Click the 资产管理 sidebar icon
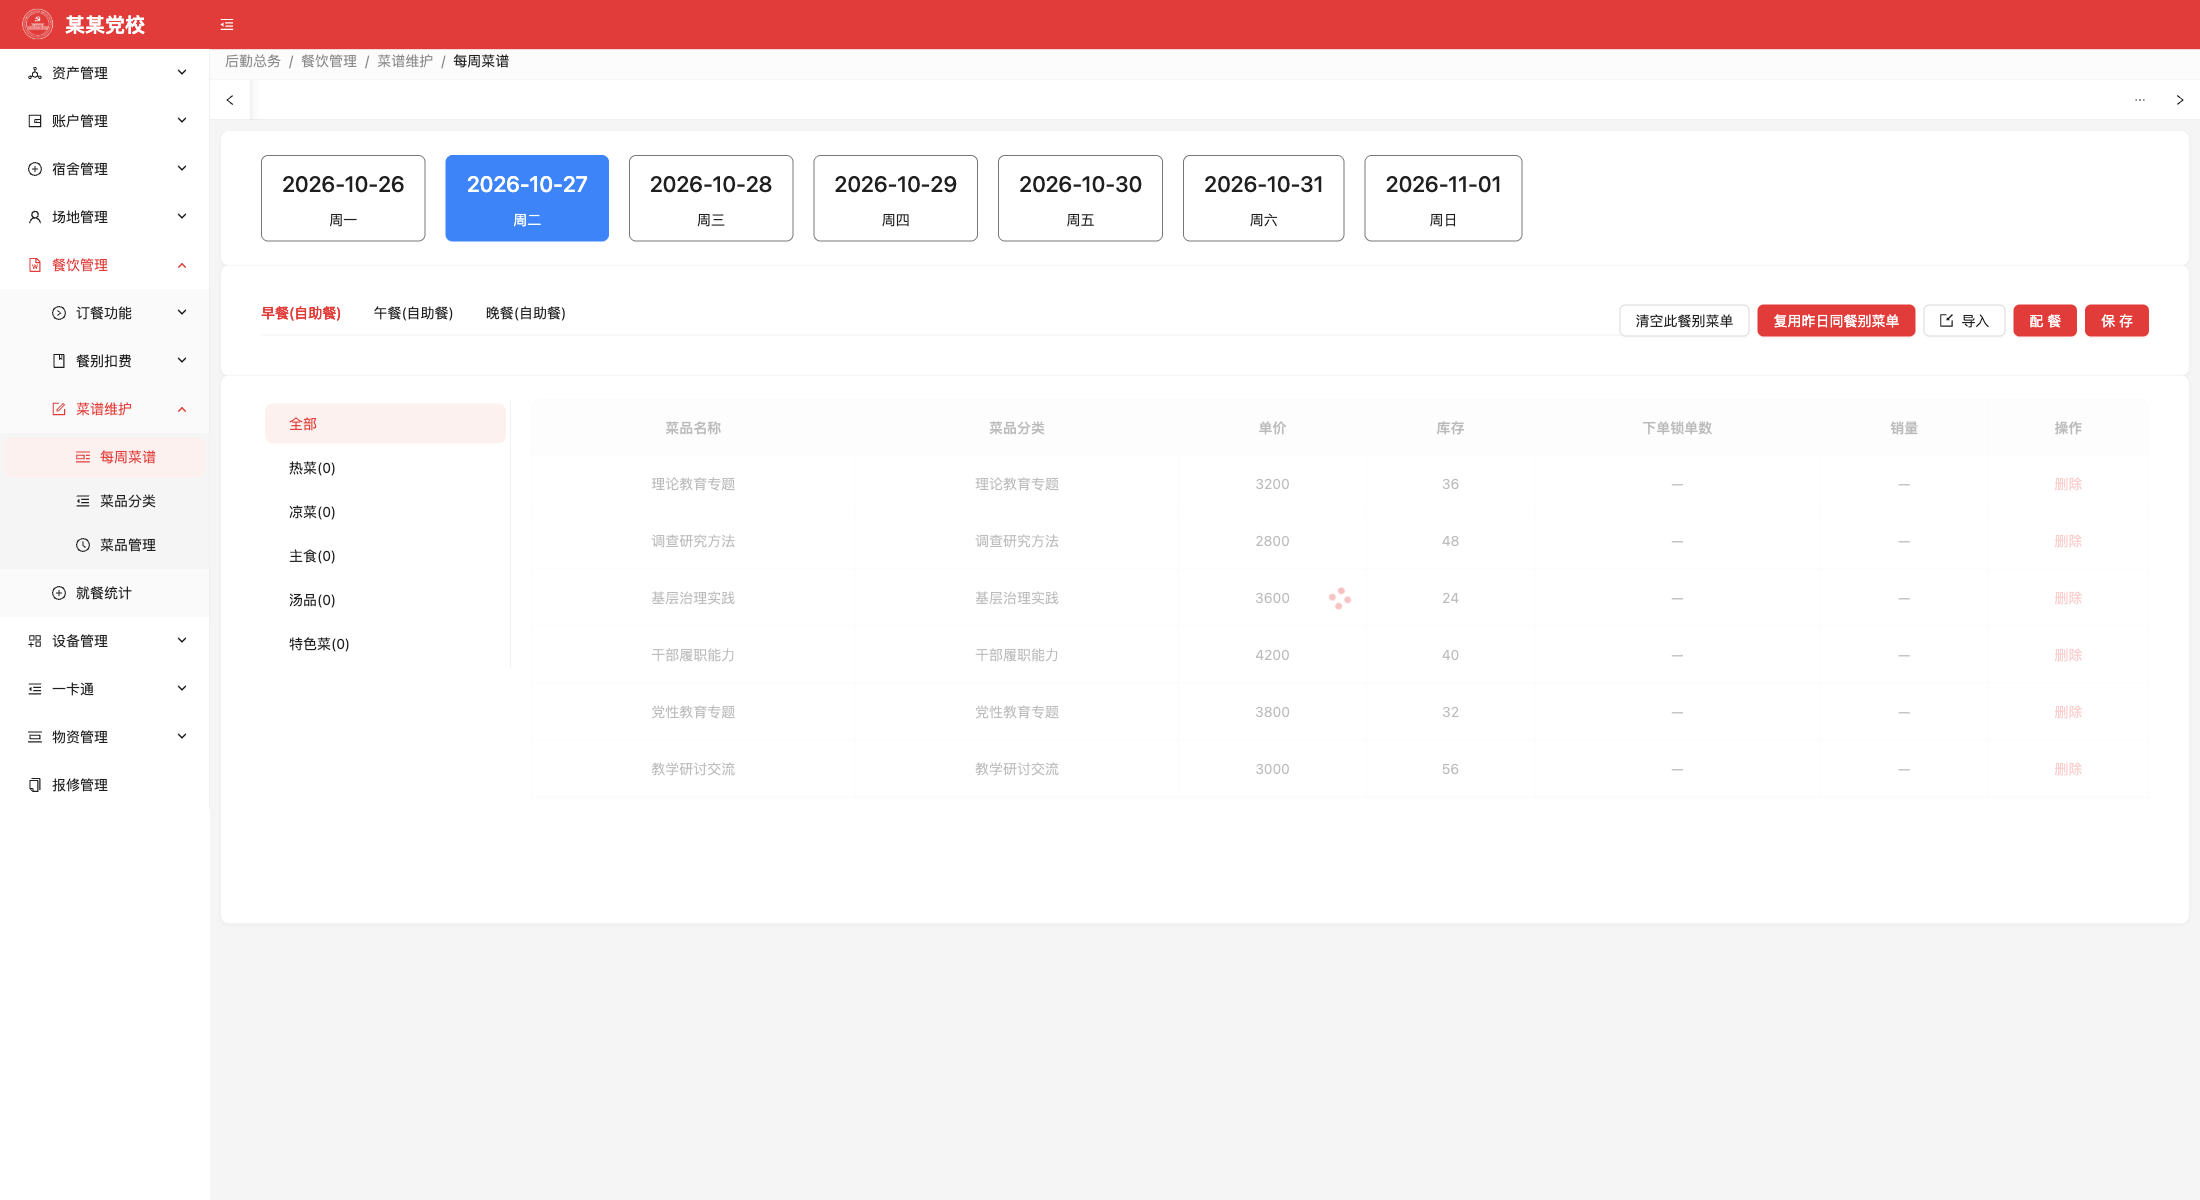Screen dimensions: 2200x1200 (x=35, y=73)
